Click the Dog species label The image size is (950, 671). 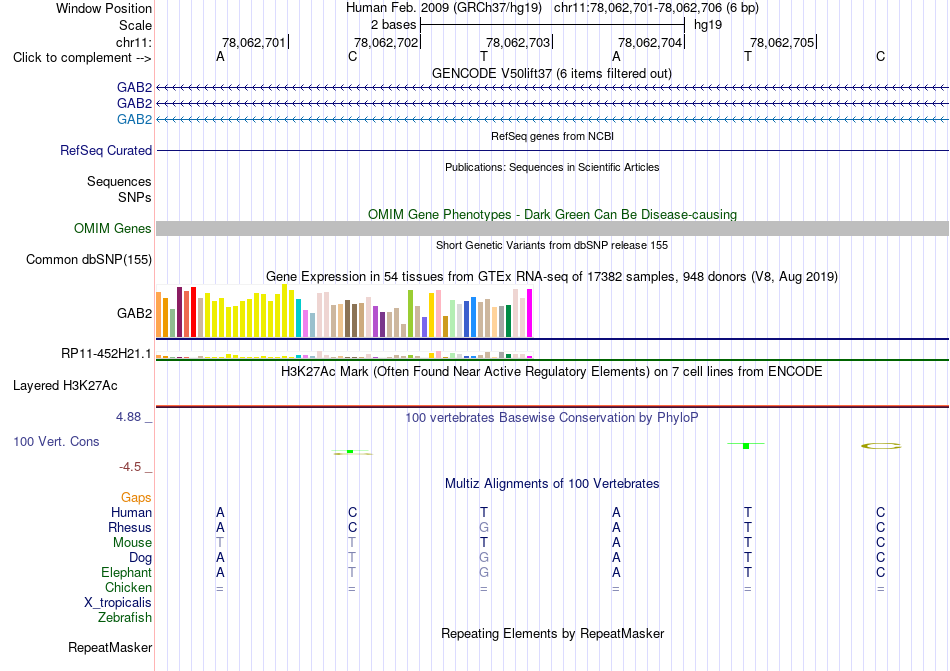click(x=140, y=558)
